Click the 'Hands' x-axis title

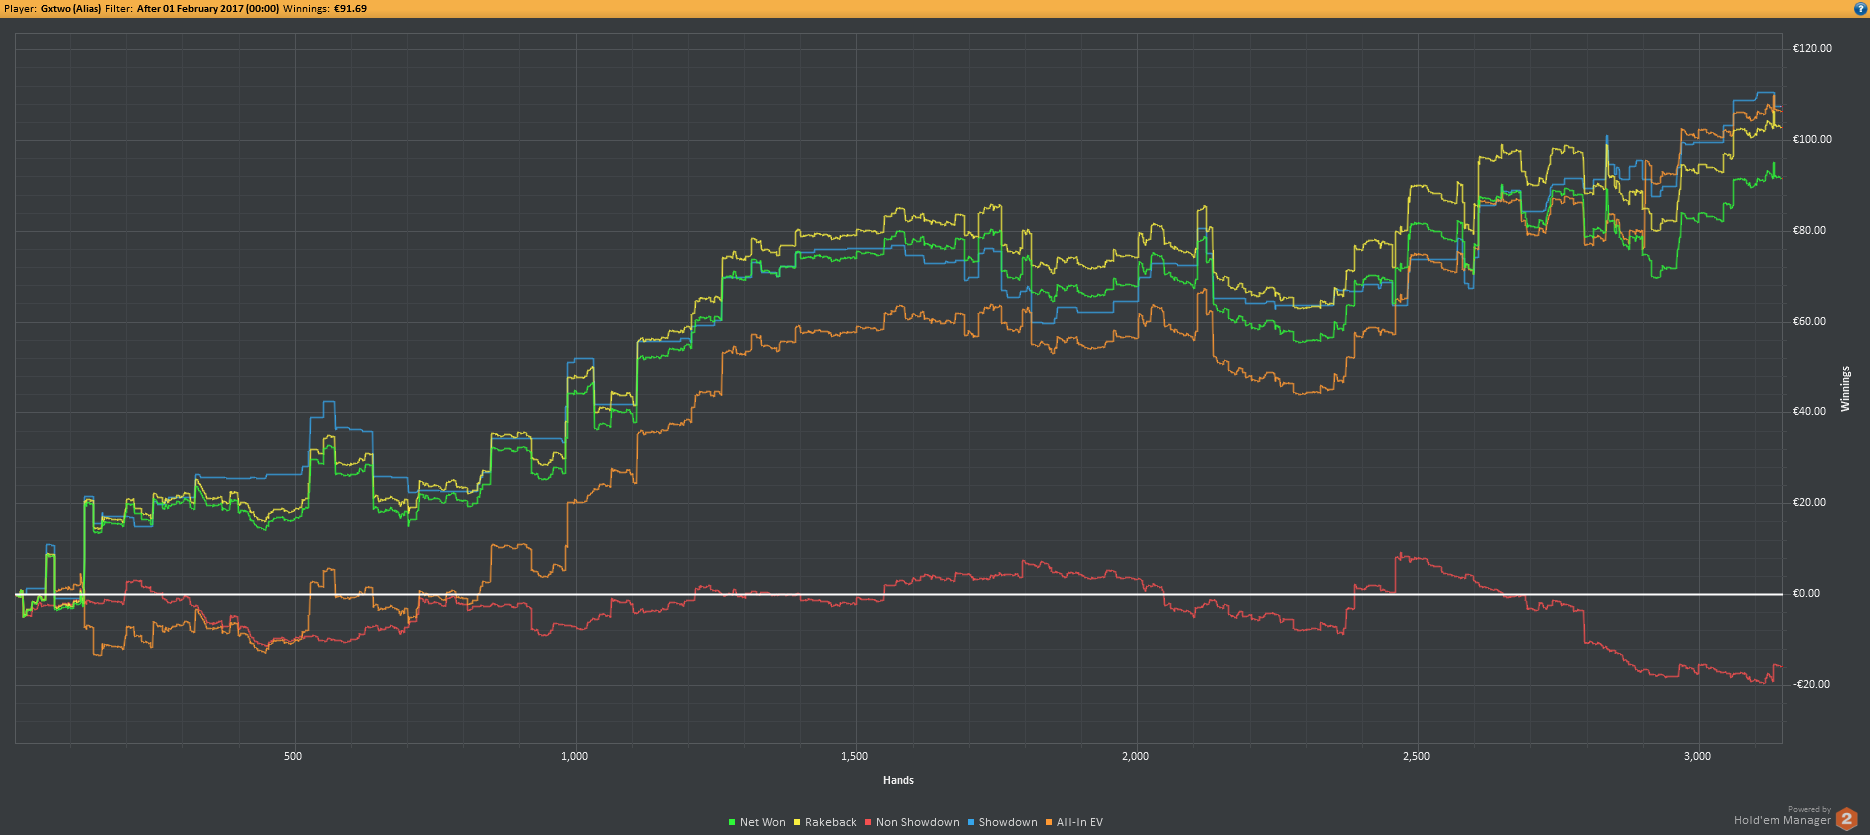pos(898,780)
